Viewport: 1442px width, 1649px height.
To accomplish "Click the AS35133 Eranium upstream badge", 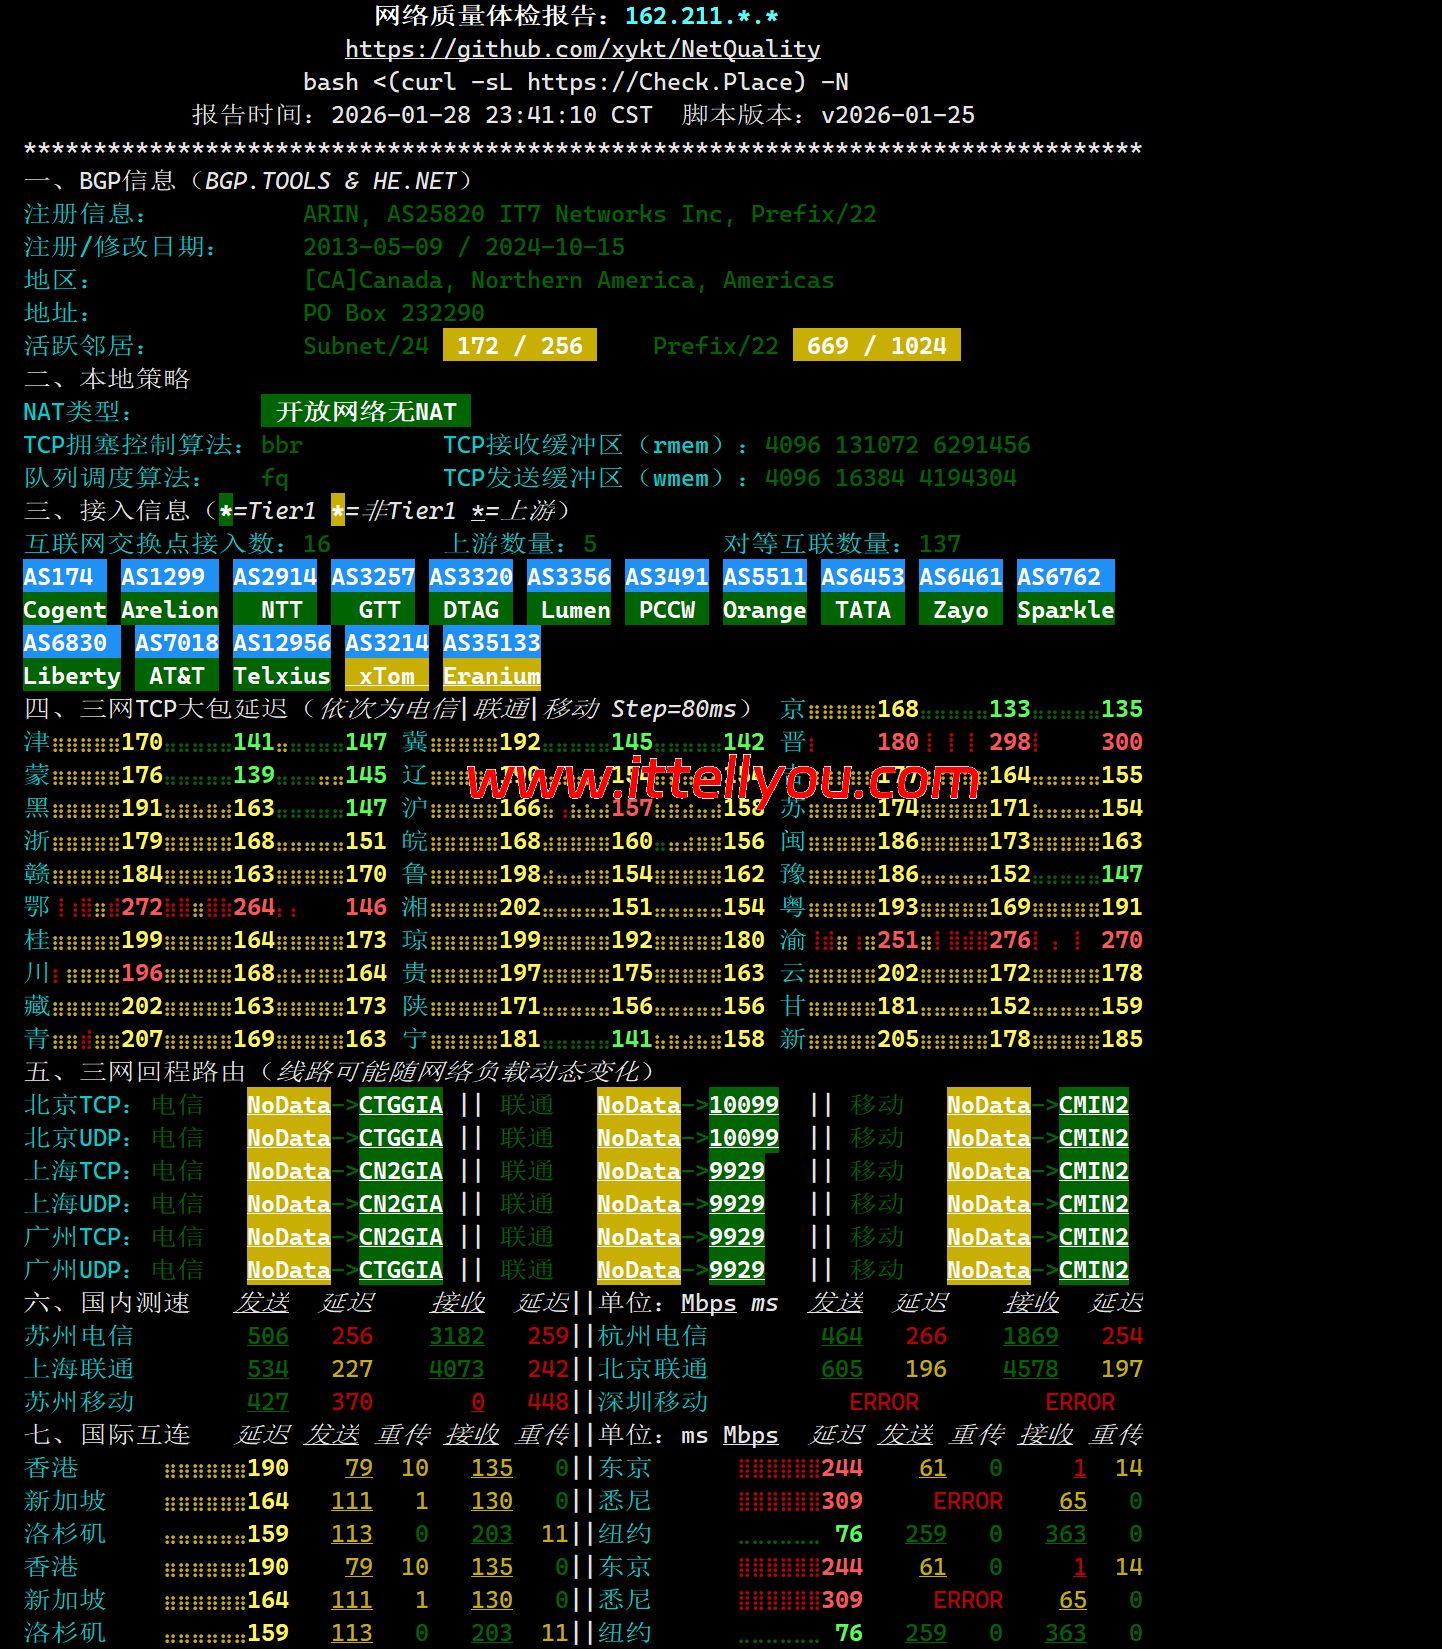I will (x=491, y=659).
